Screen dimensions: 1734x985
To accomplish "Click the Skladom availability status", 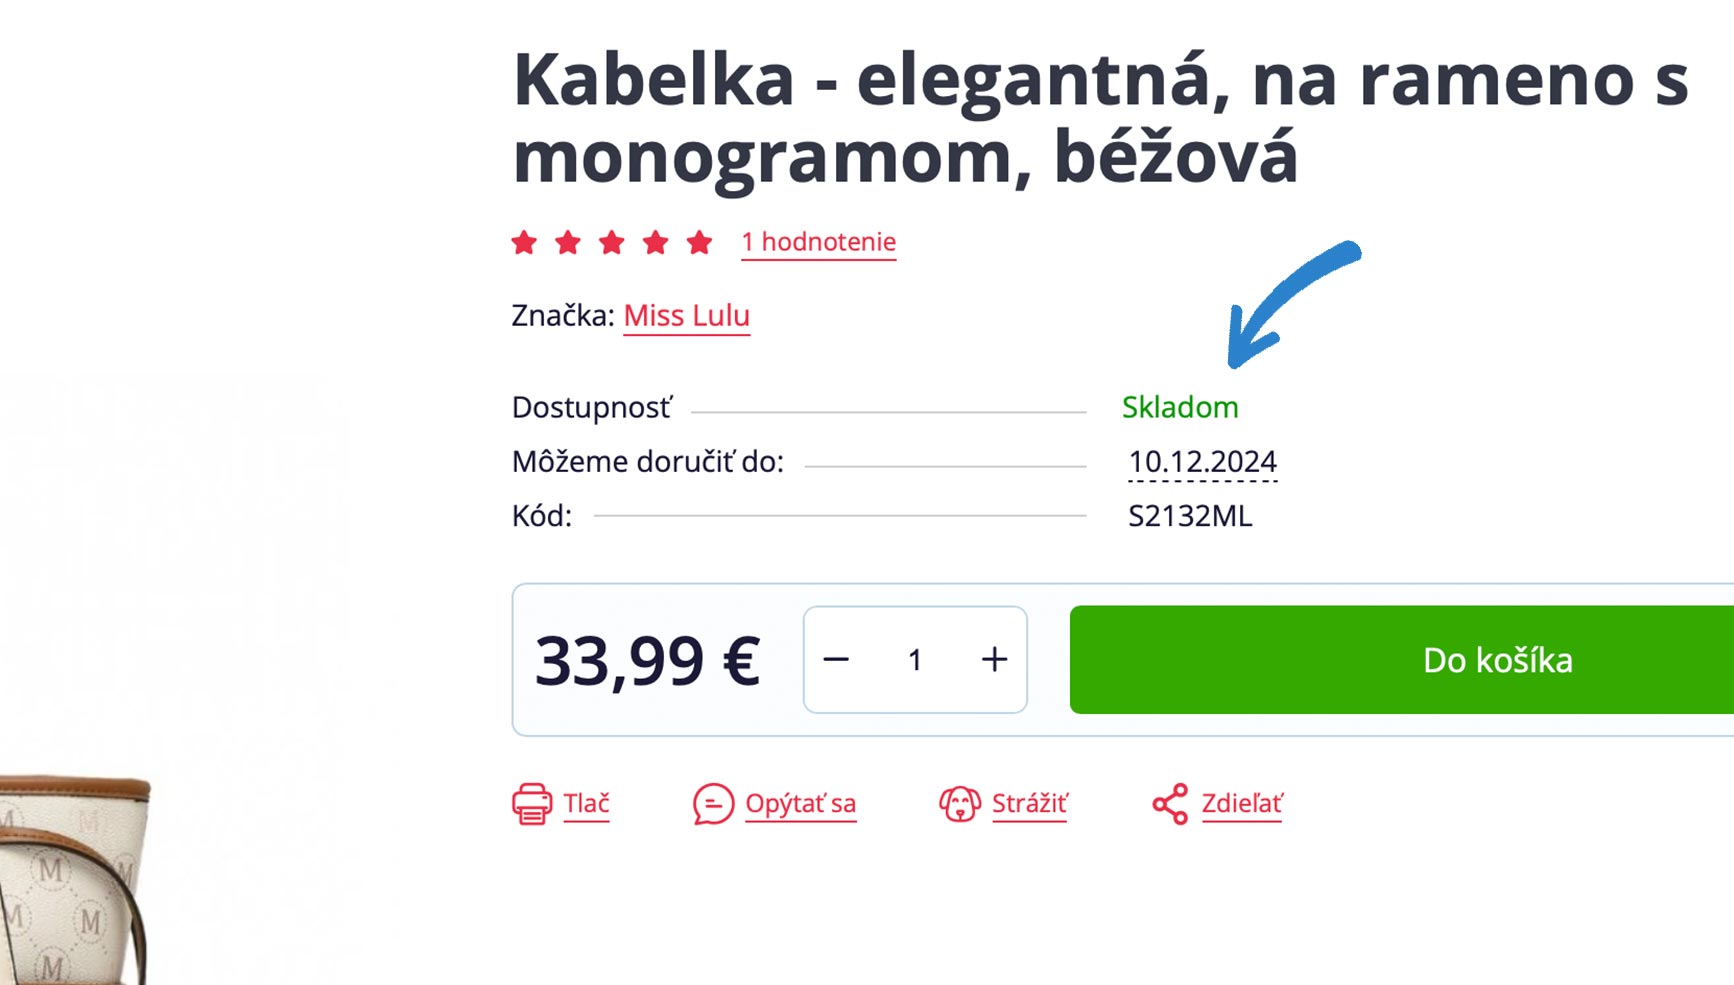I will 1180,408.
